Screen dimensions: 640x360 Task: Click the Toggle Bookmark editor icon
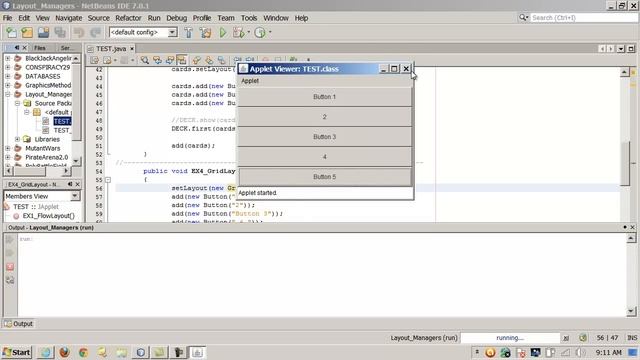click(222, 60)
